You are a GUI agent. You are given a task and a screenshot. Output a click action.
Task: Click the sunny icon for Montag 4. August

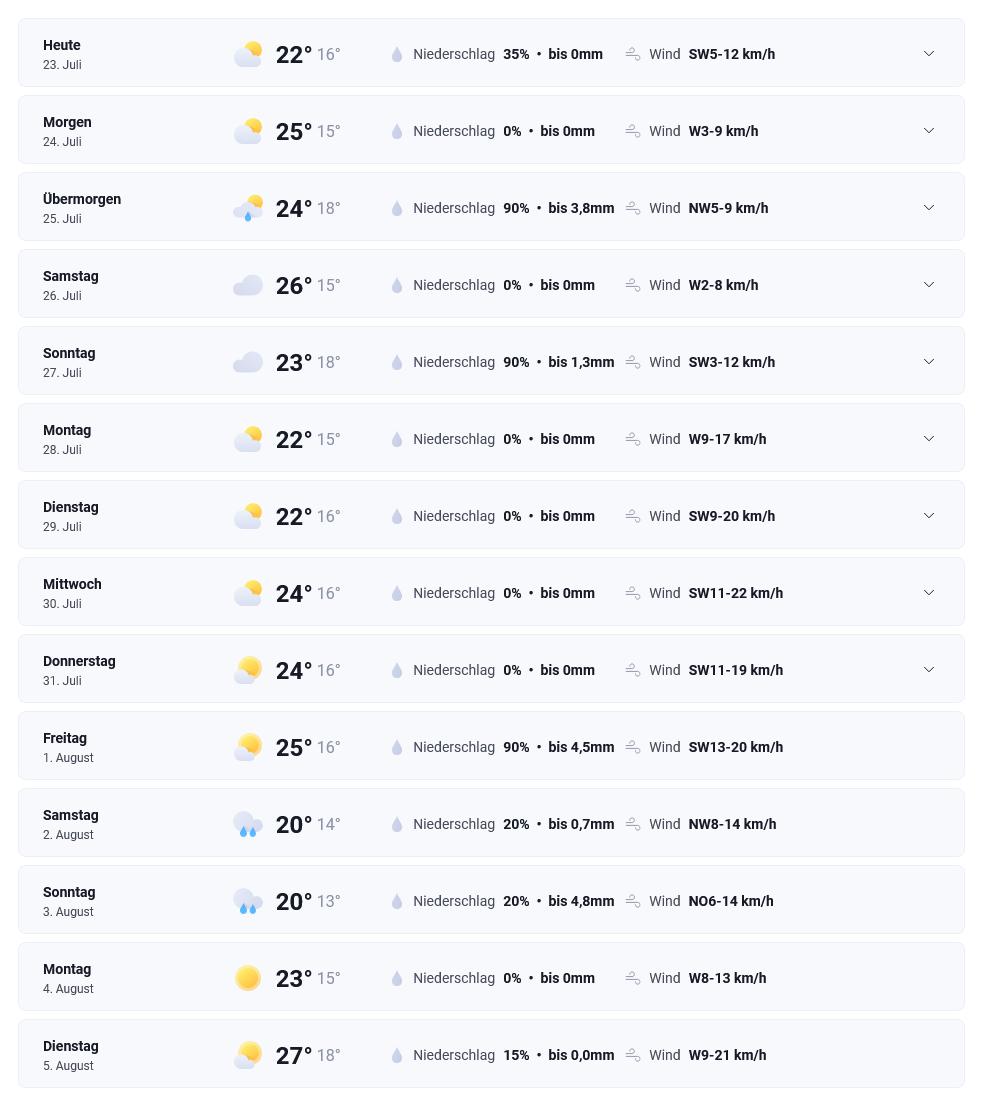point(248,978)
